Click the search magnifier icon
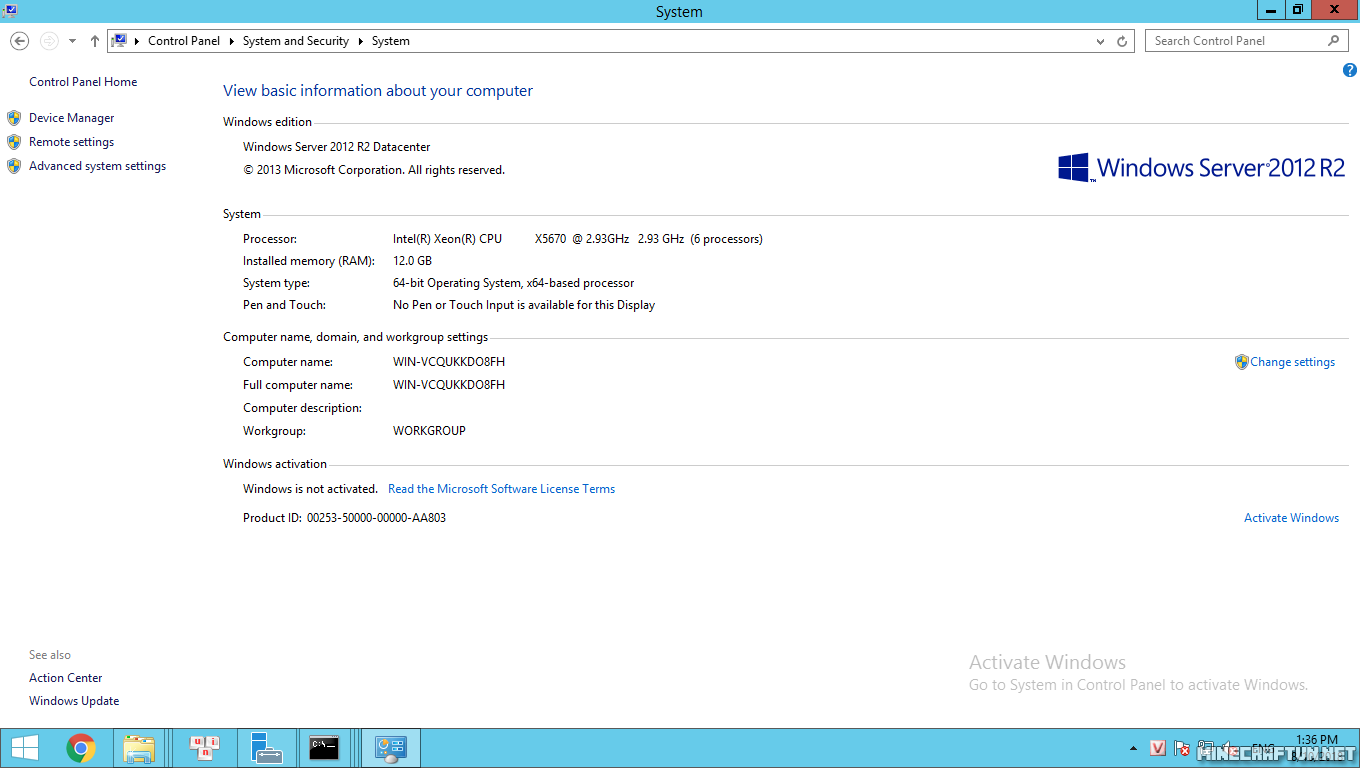Screen dimensions: 1360x768 (1334, 41)
